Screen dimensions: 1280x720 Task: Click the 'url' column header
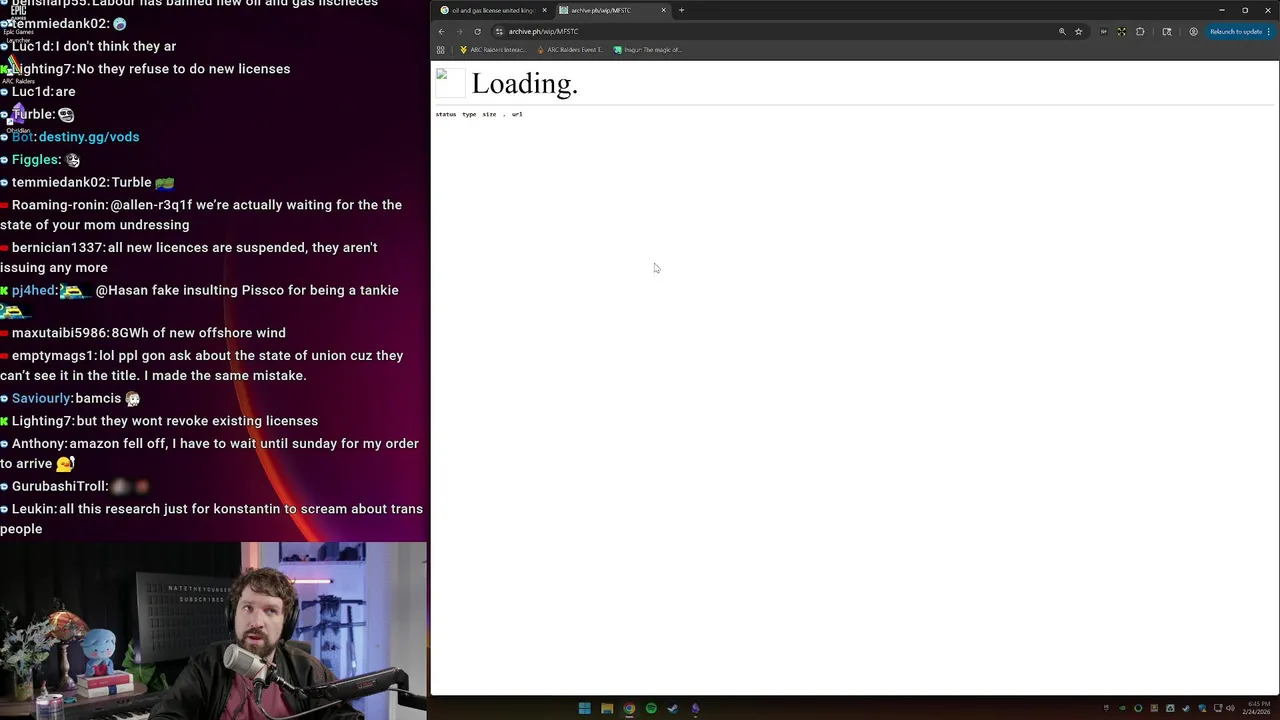click(x=517, y=114)
